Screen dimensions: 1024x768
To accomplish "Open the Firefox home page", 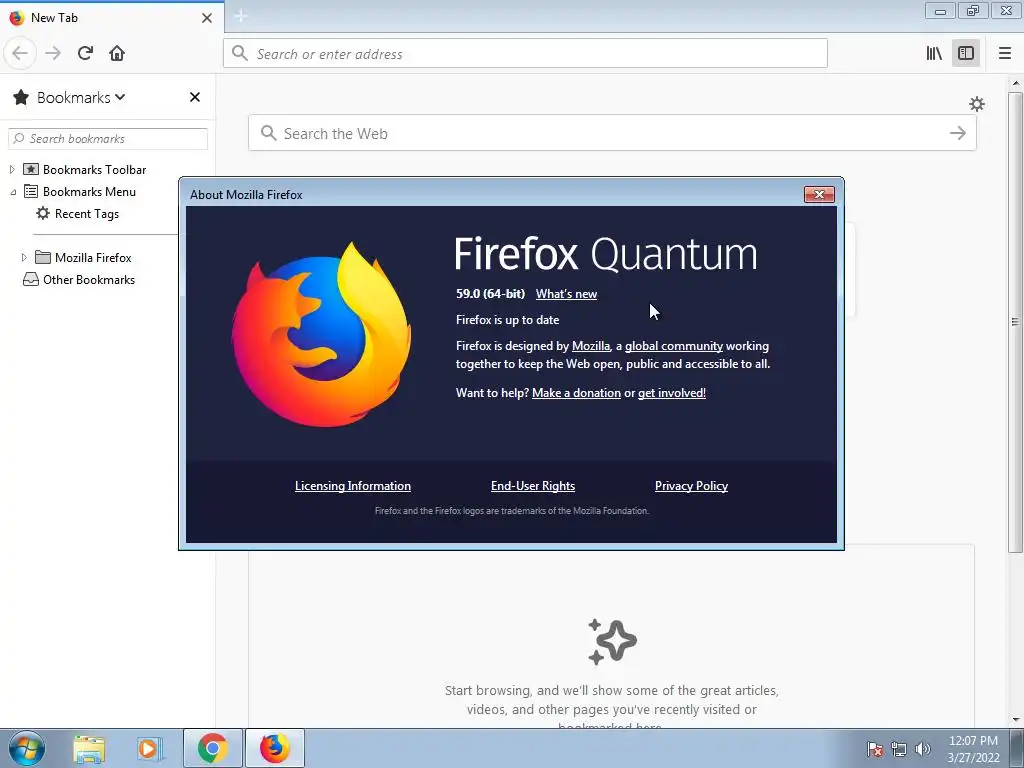I will (117, 54).
